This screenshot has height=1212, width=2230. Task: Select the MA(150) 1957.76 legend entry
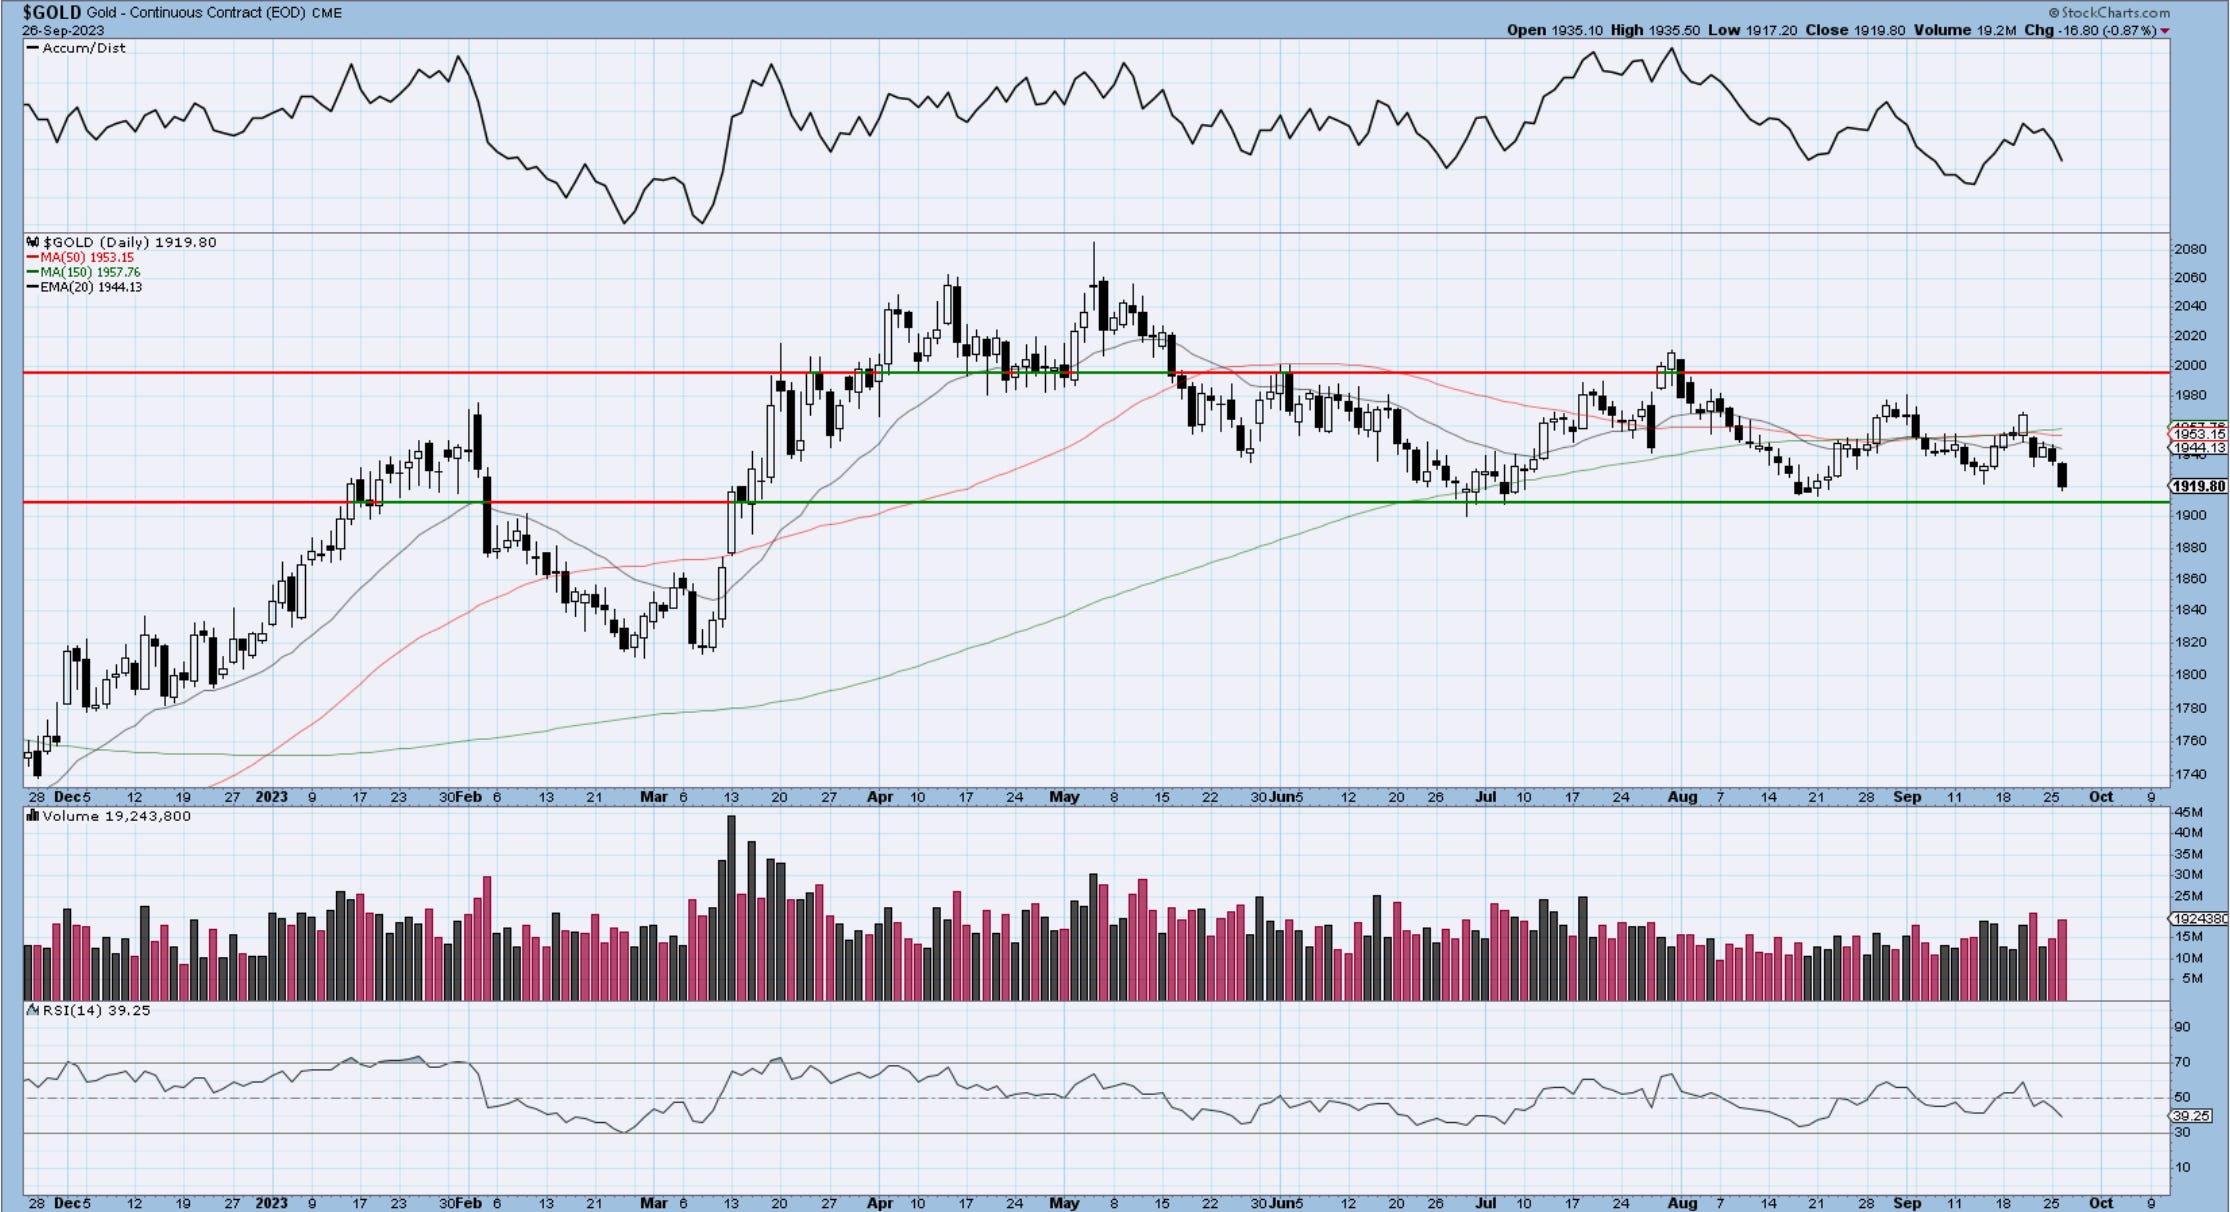[x=89, y=272]
